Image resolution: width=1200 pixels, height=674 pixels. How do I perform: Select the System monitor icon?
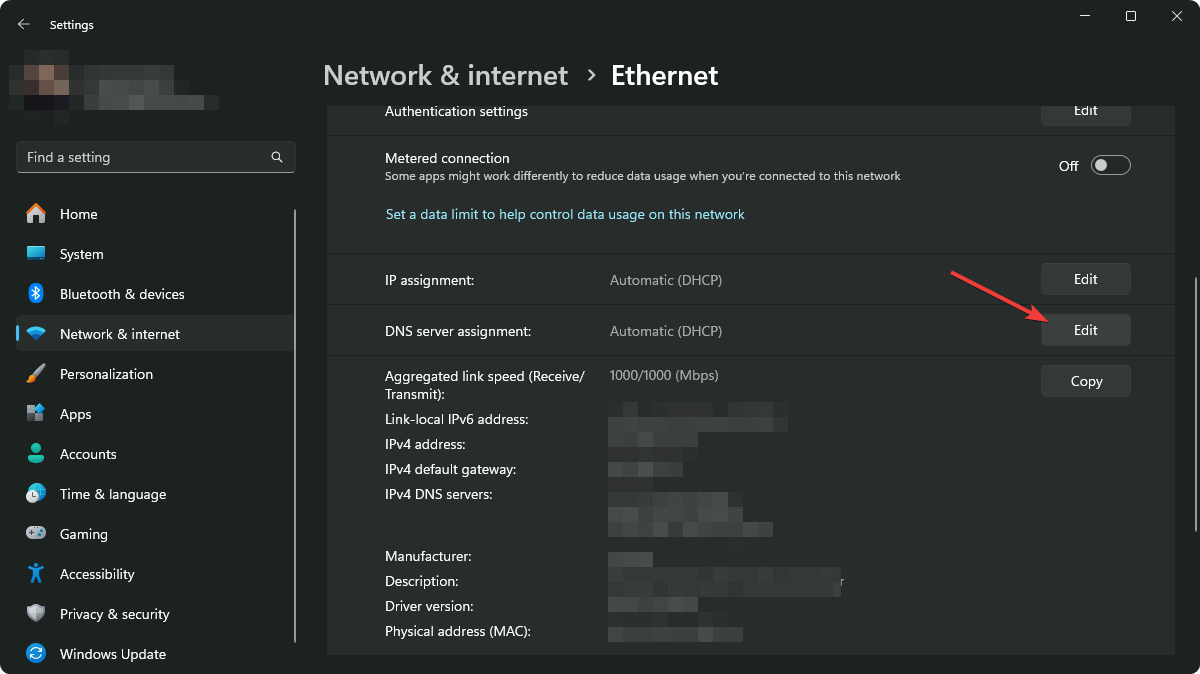click(x=36, y=254)
